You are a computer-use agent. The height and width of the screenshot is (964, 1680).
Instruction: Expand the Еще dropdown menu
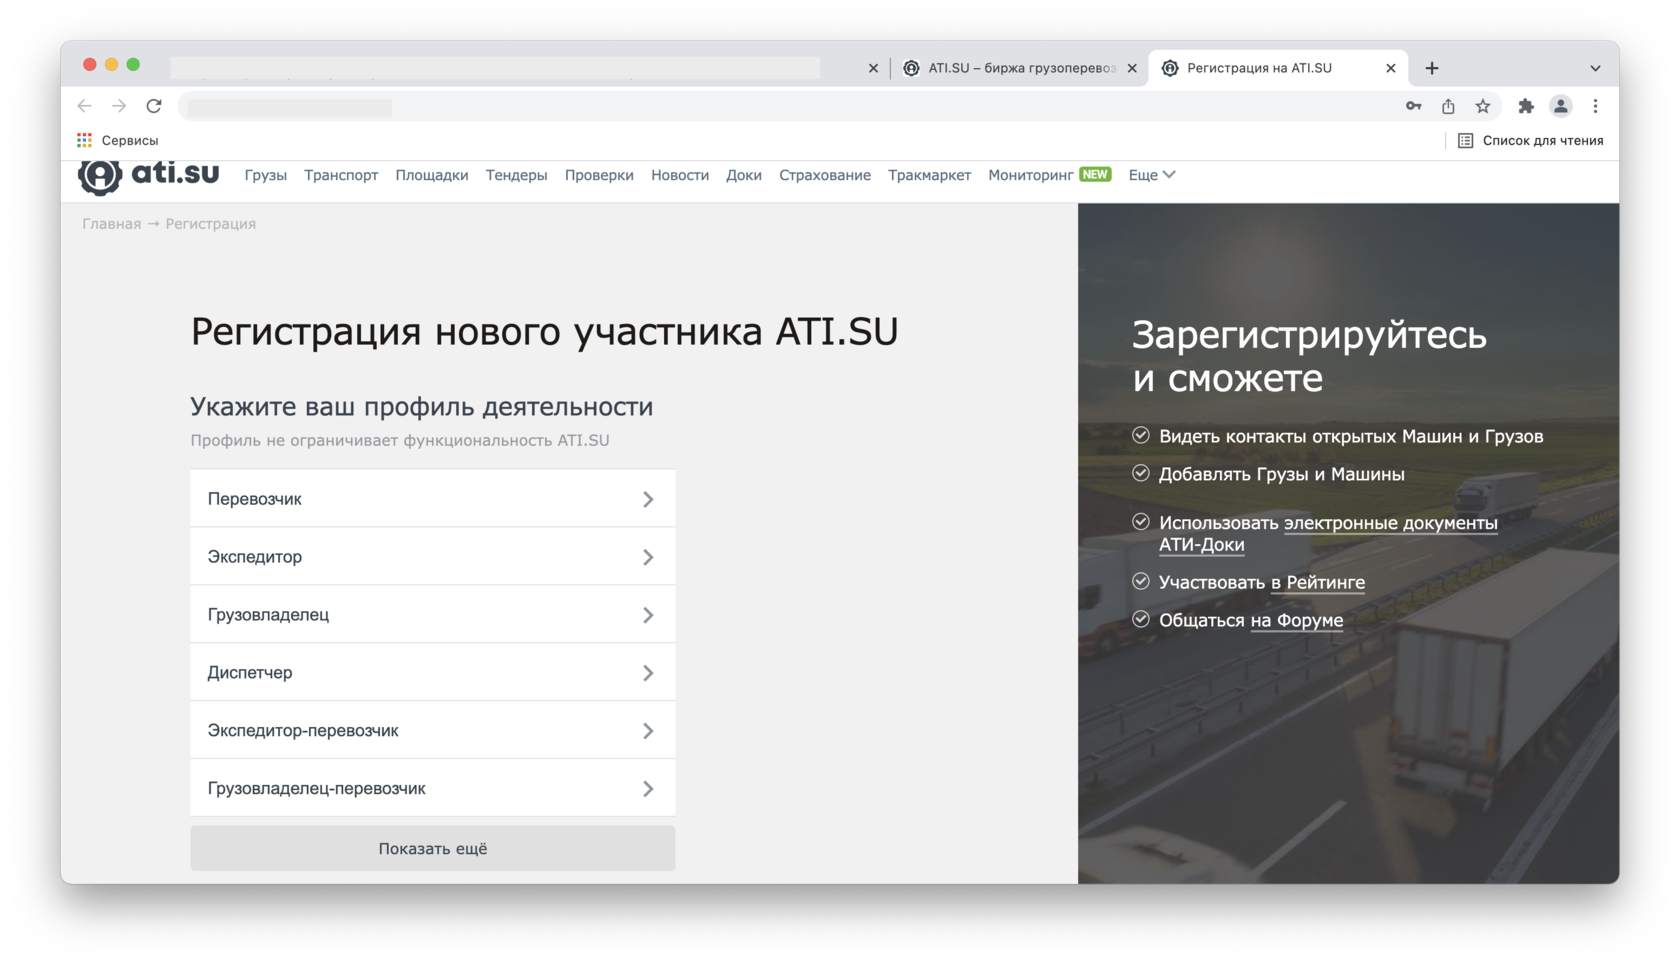[1152, 175]
